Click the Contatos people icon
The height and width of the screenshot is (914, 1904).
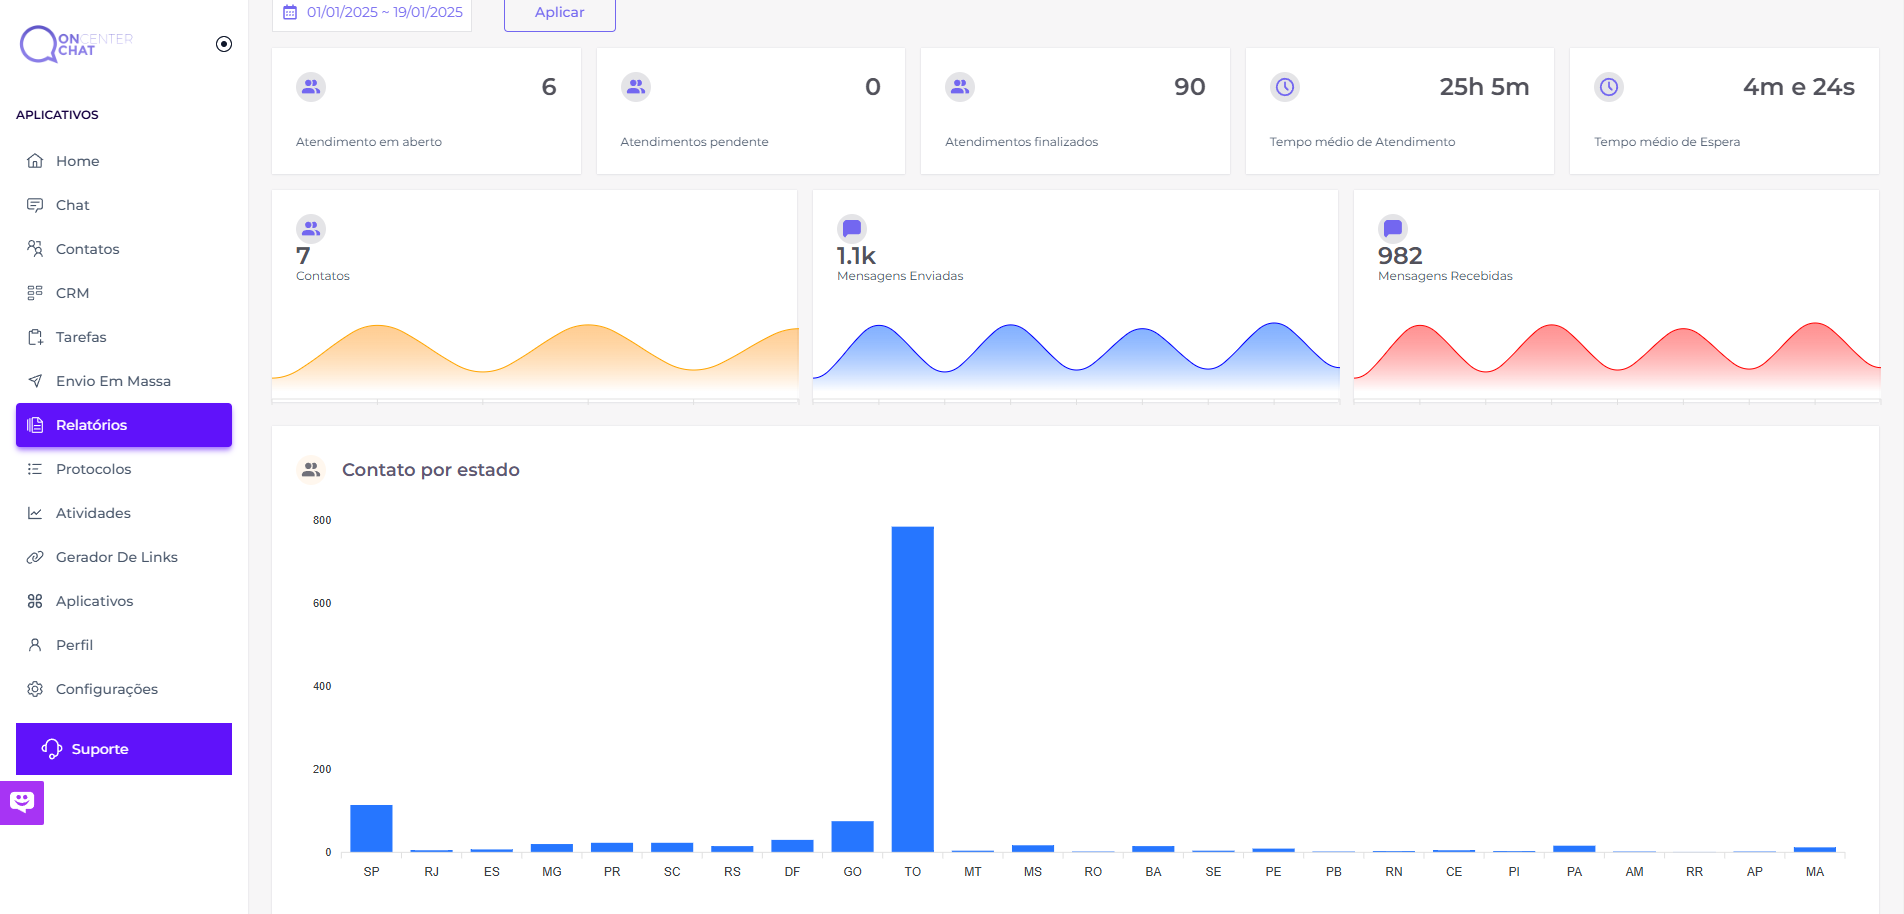[35, 249]
